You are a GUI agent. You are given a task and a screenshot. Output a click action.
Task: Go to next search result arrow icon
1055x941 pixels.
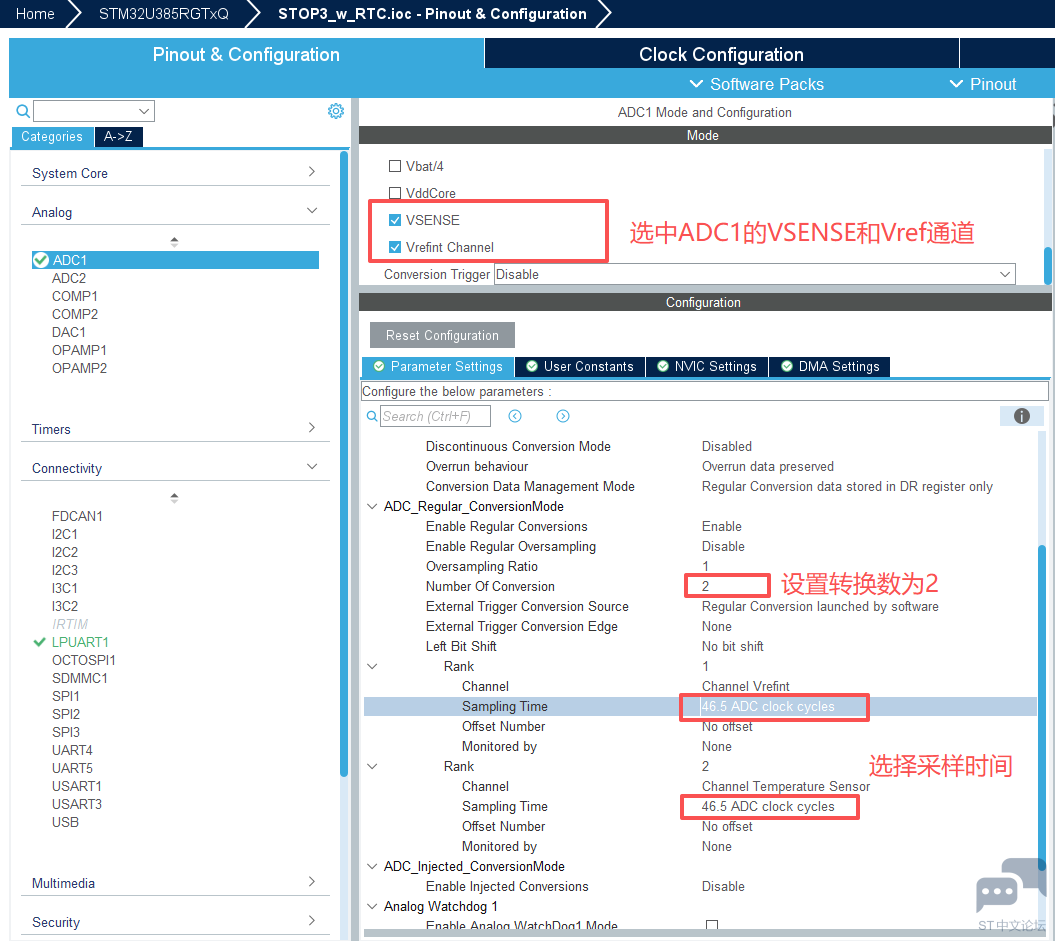pyautogui.click(x=563, y=416)
